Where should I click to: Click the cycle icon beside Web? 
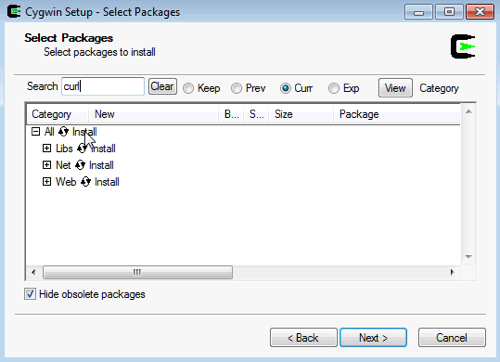[86, 182]
